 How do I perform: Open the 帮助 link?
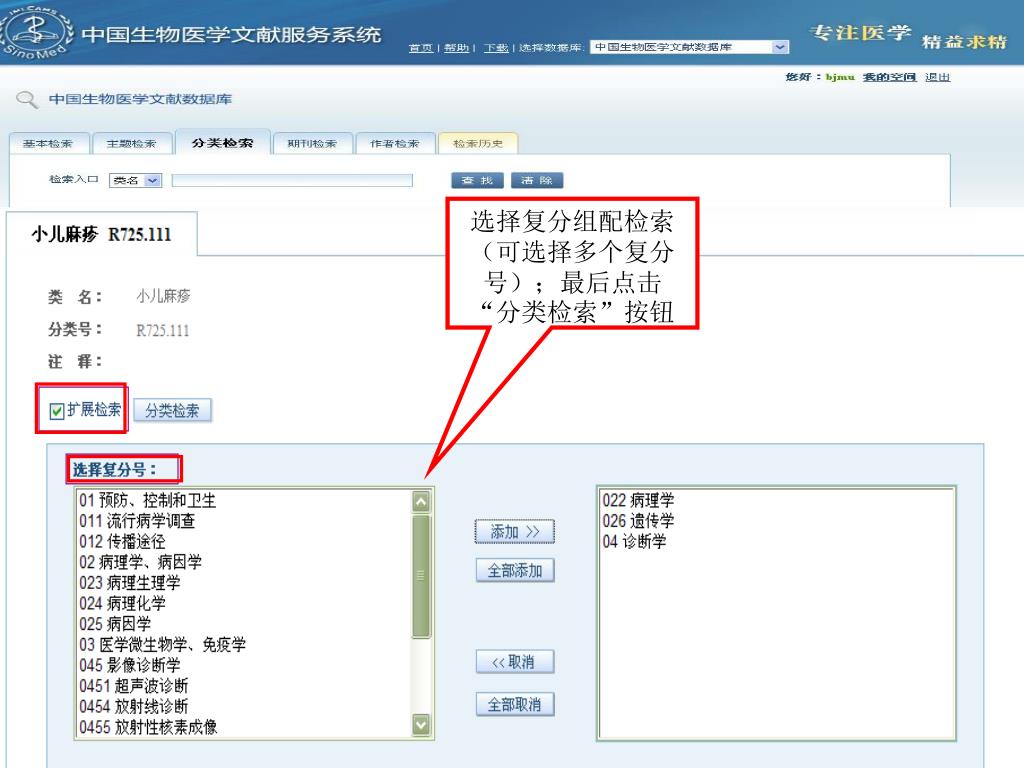[x=456, y=48]
